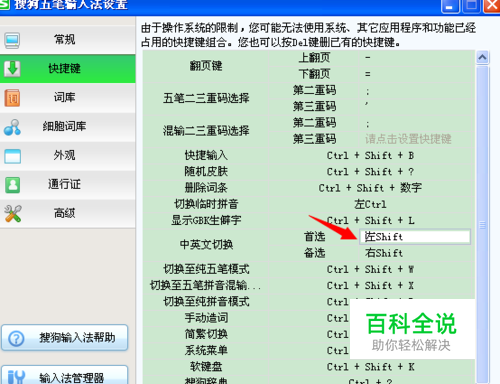Click 切换至纯五笔模式 hotkey Ctrl + Shift + W
The width and height of the screenshot is (500, 384).
pyautogui.click(x=371, y=269)
